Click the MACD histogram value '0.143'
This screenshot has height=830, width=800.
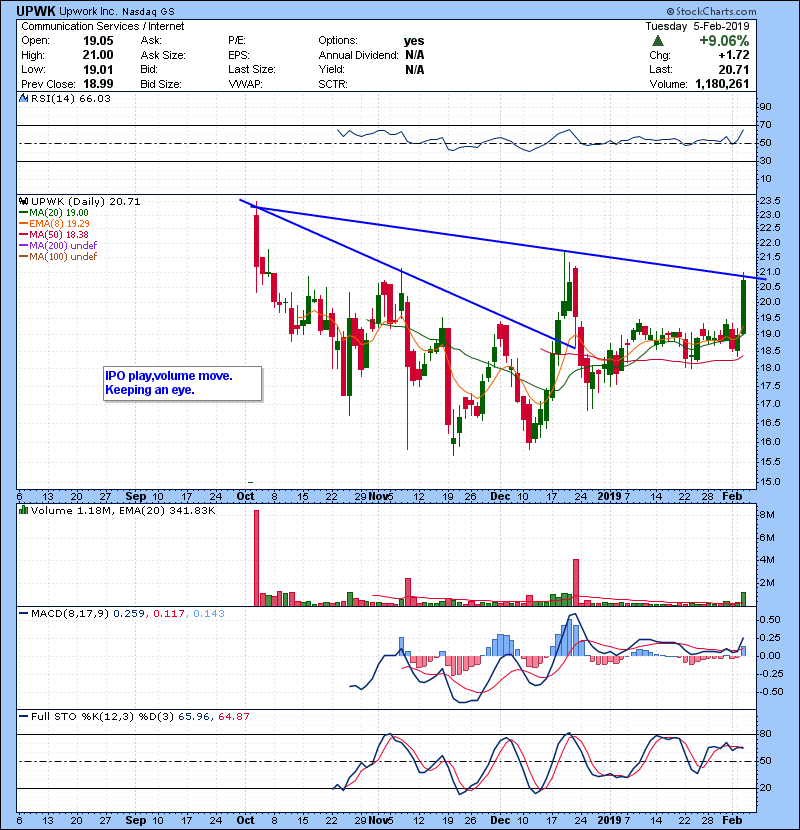tap(209, 614)
